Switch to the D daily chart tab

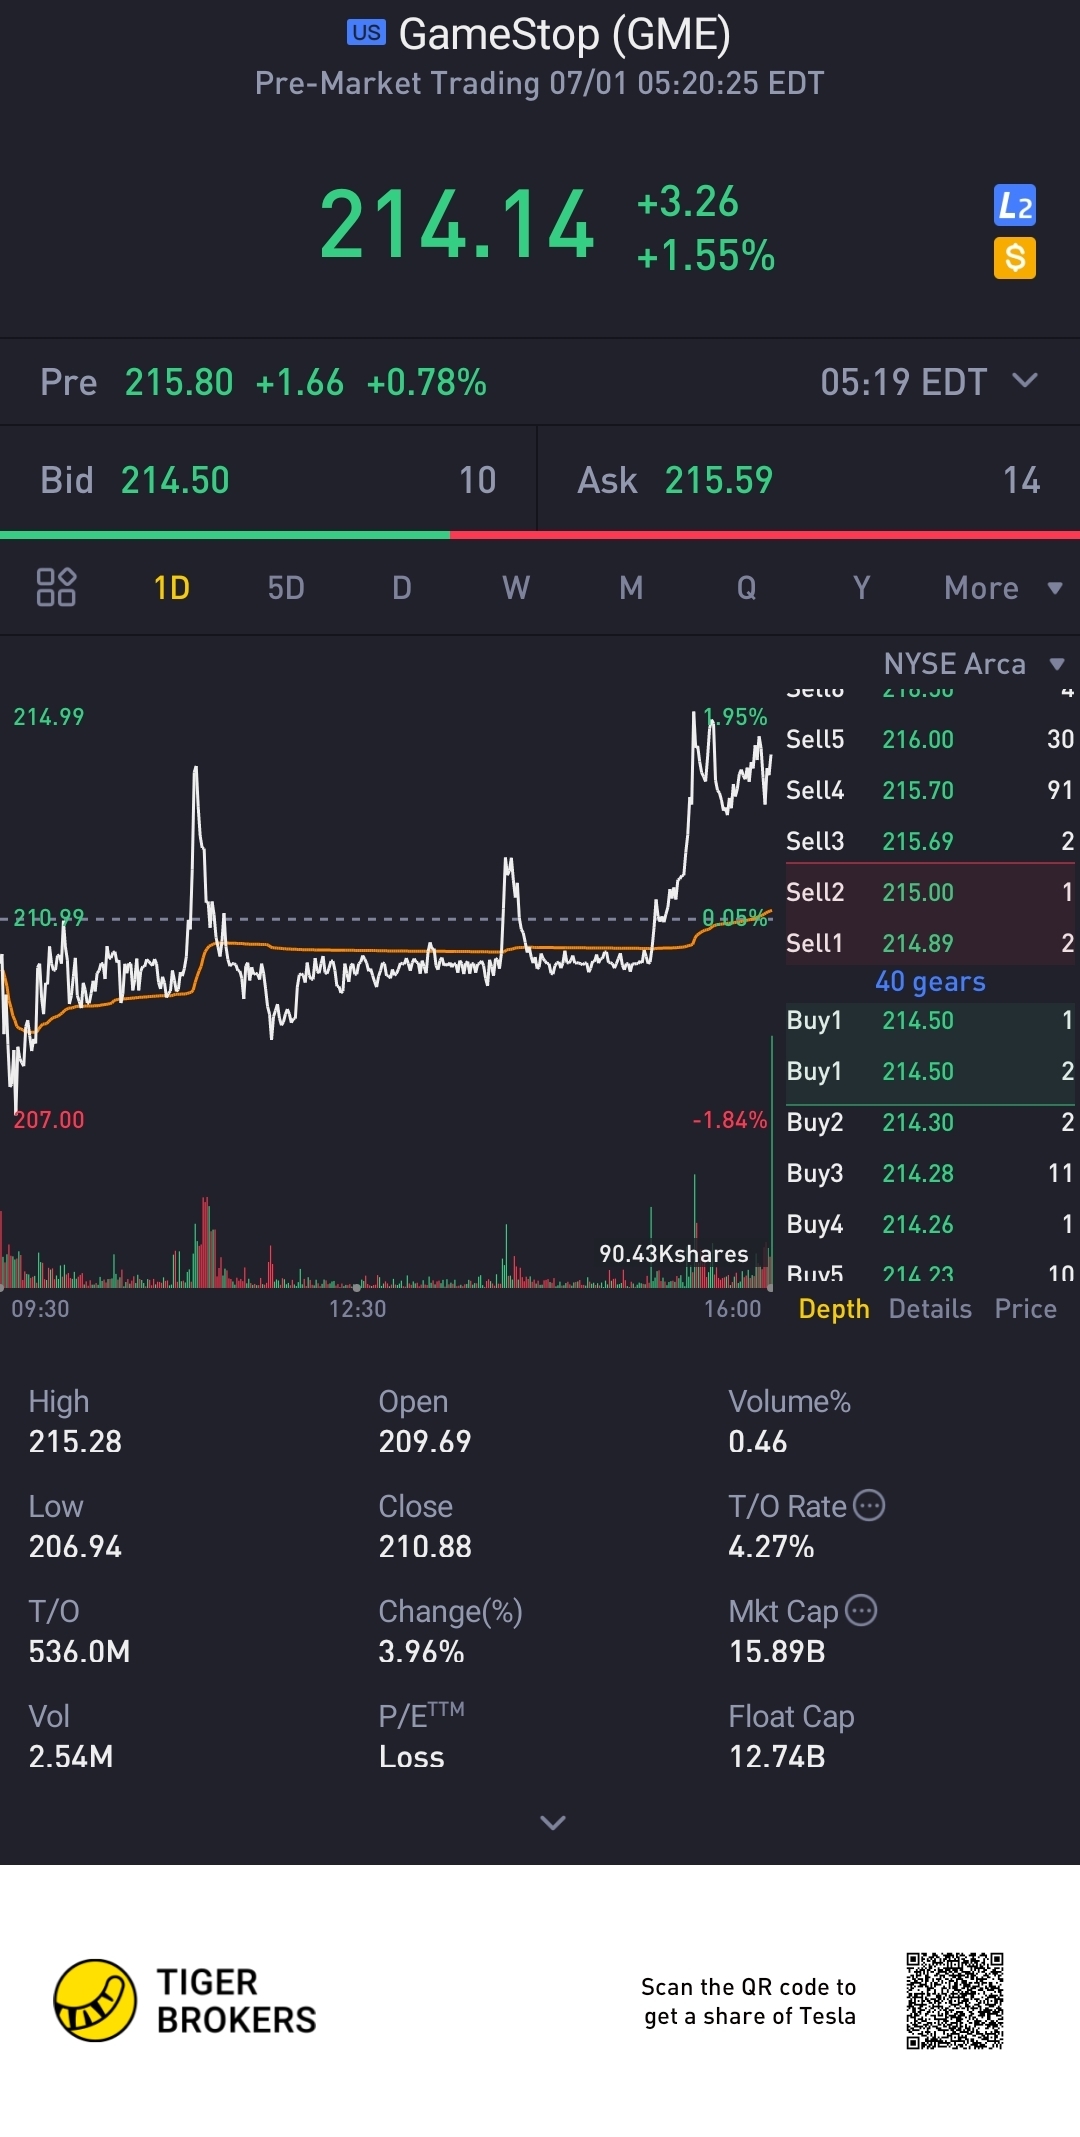401,588
